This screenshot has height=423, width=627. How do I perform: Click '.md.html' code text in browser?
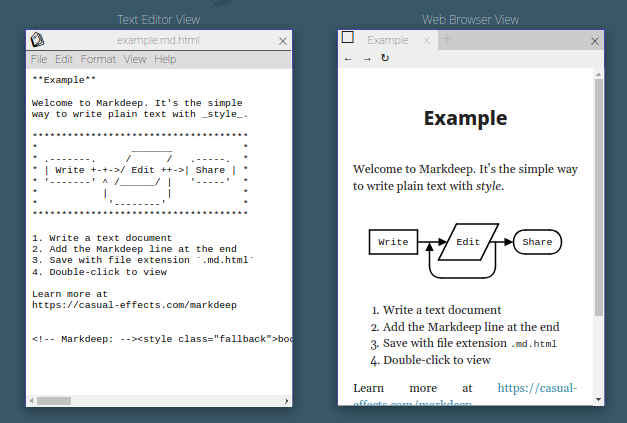(534, 344)
